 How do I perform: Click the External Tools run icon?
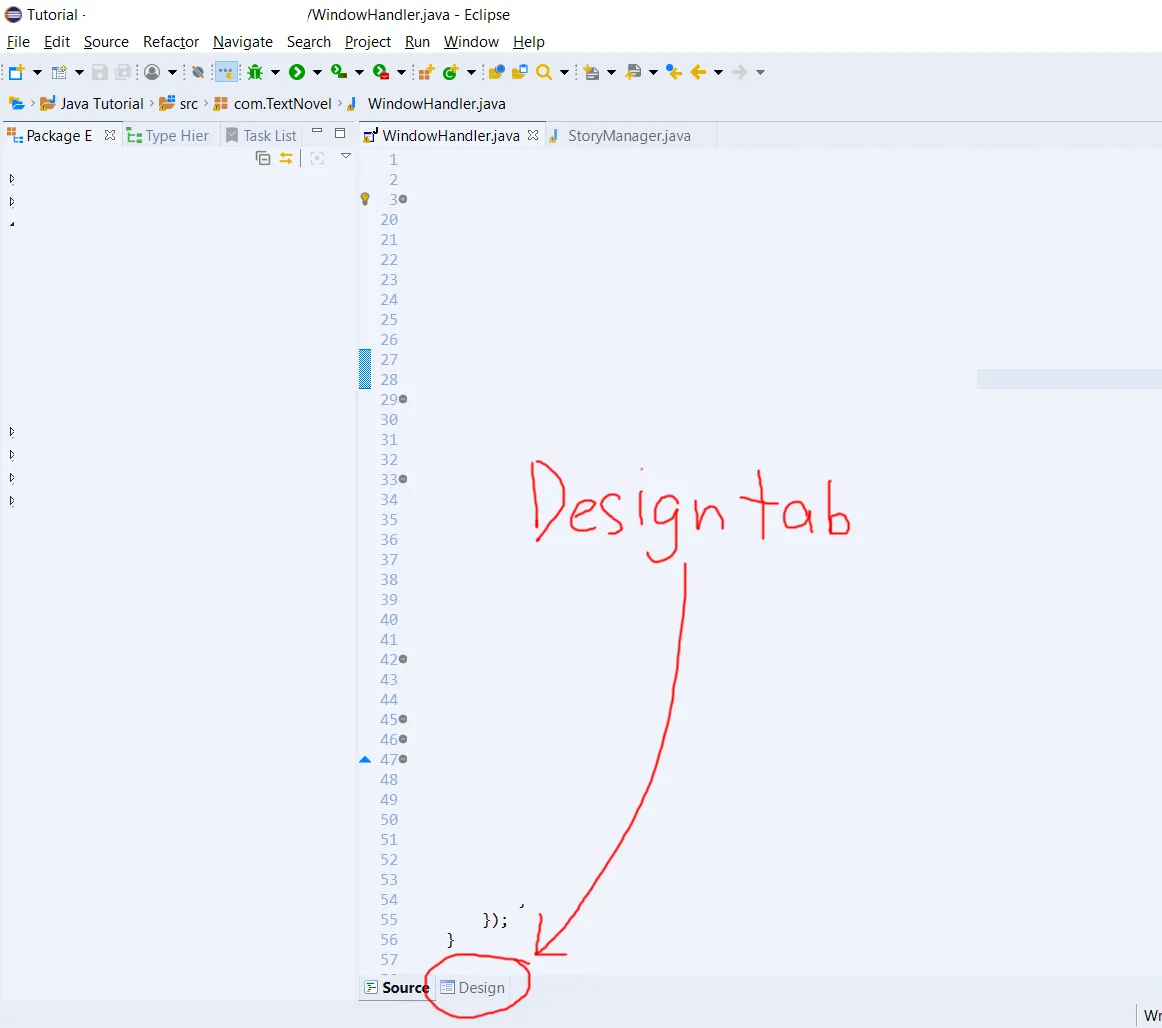point(381,72)
